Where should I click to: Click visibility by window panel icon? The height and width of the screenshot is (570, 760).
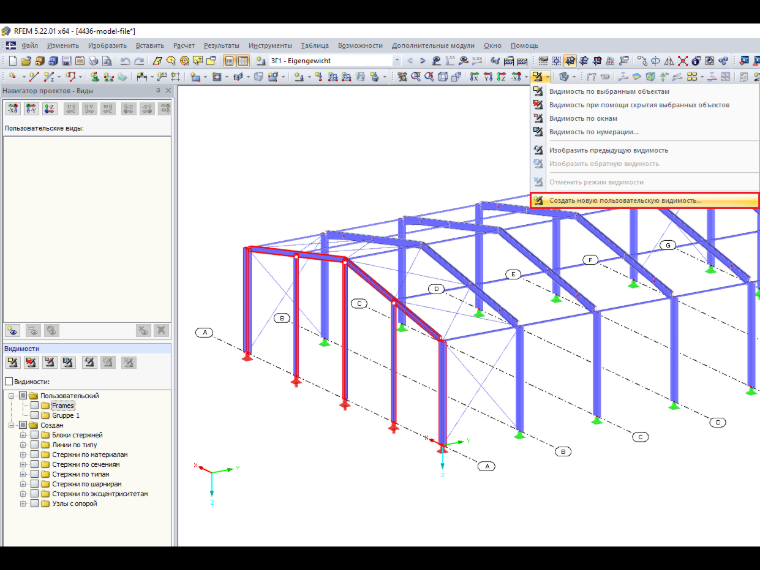(x=49, y=362)
